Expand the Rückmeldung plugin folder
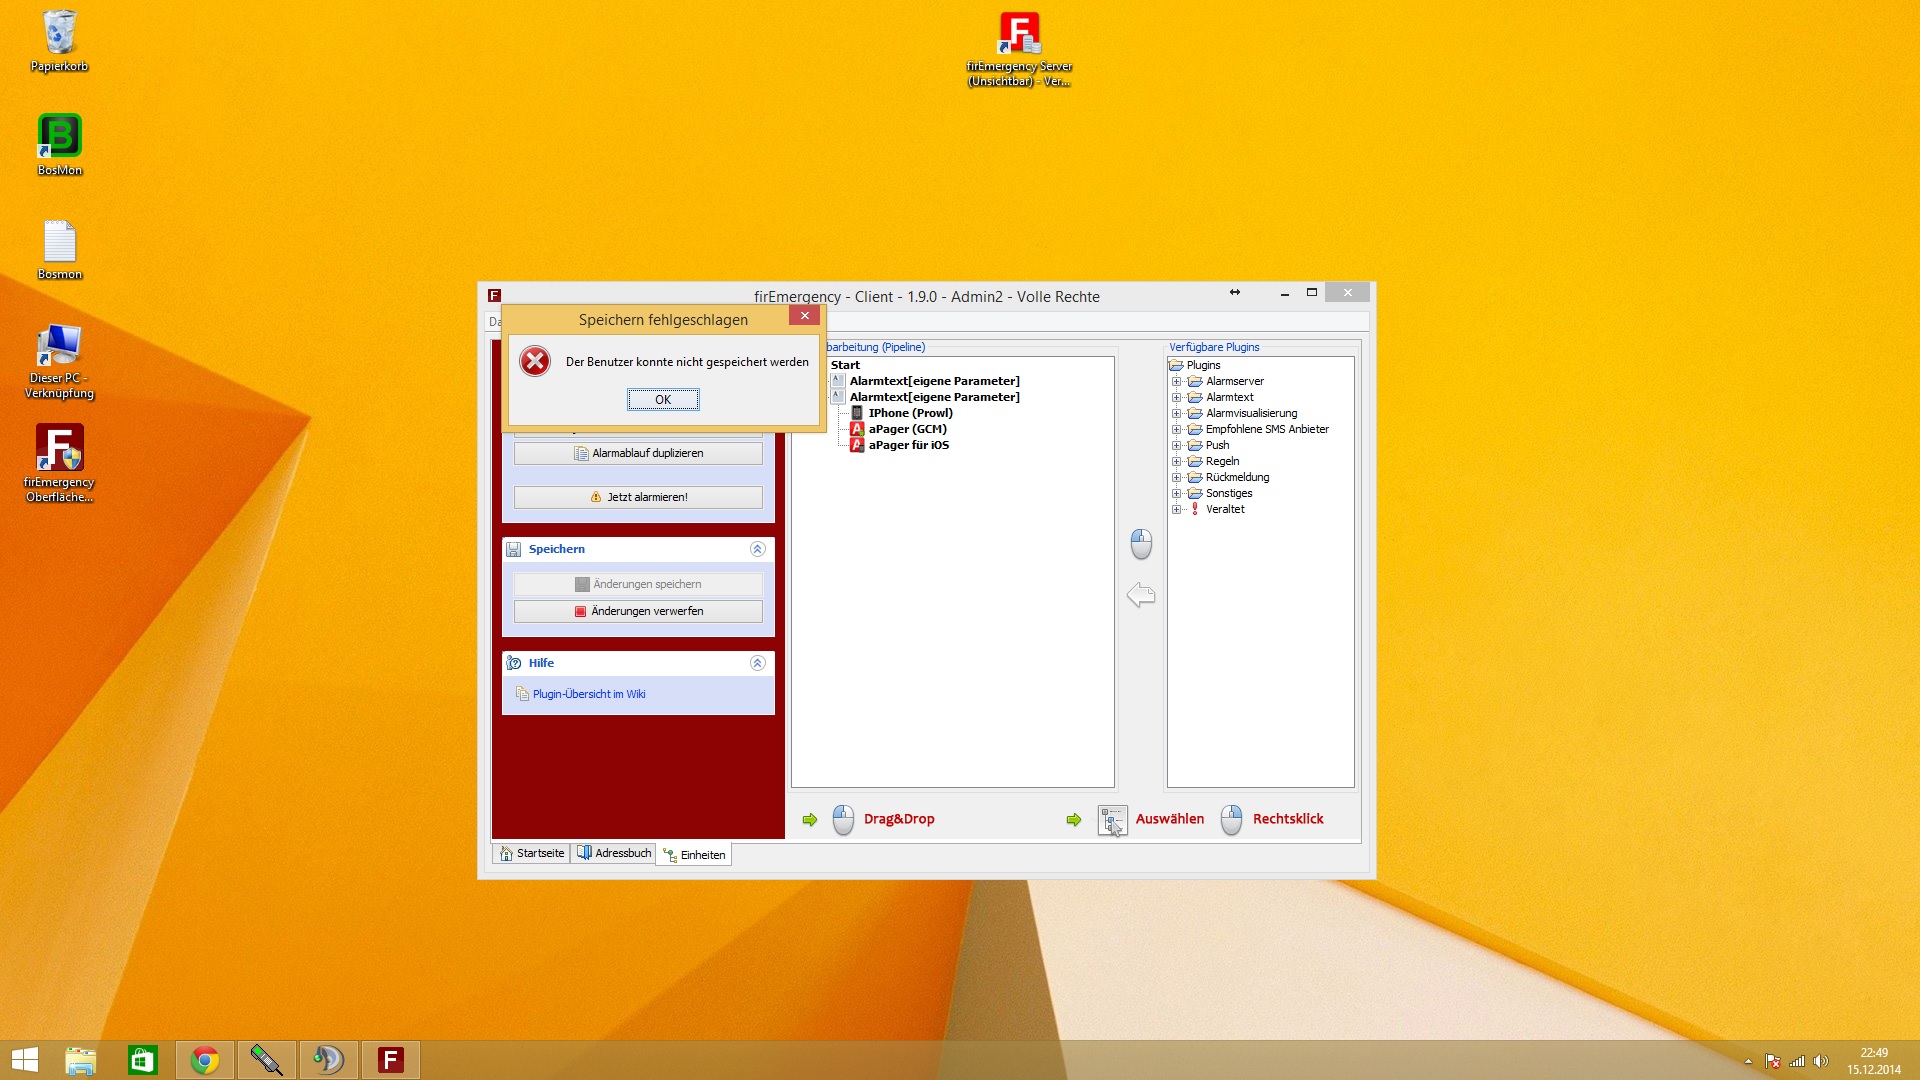The width and height of the screenshot is (1920, 1080). pos(1177,477)
